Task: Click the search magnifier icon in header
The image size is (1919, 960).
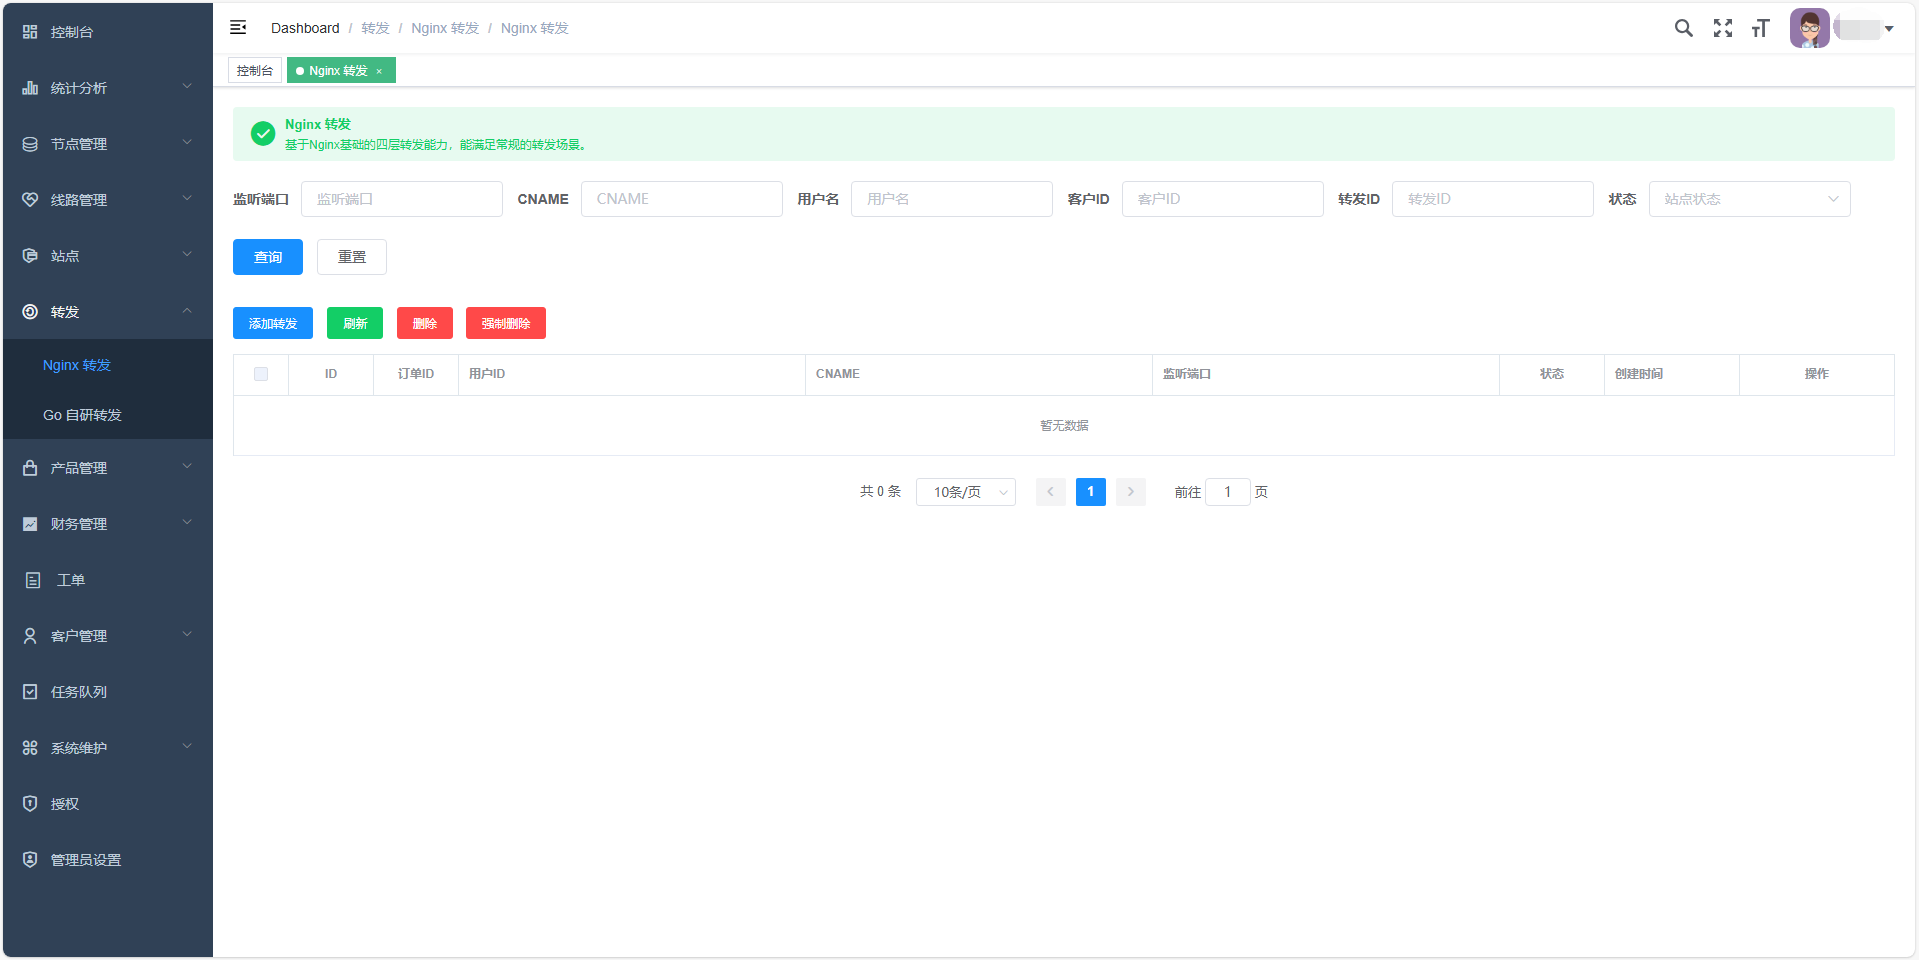Action: point(1683,28)
